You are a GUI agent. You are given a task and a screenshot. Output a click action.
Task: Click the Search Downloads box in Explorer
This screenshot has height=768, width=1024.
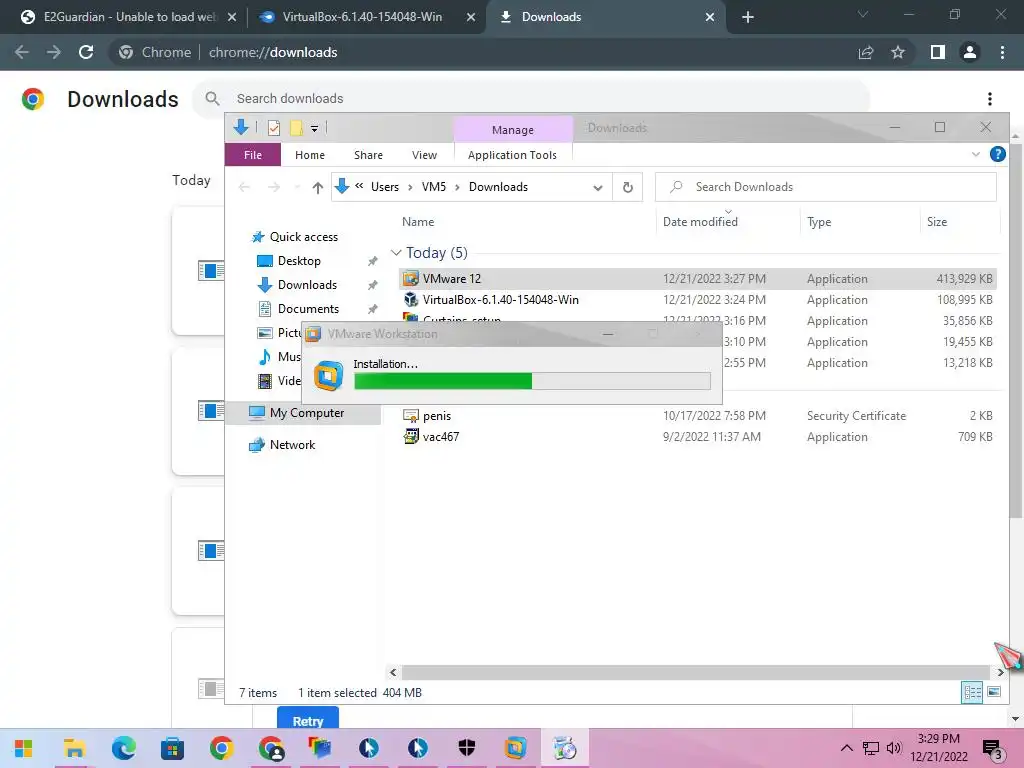[825, 187]
